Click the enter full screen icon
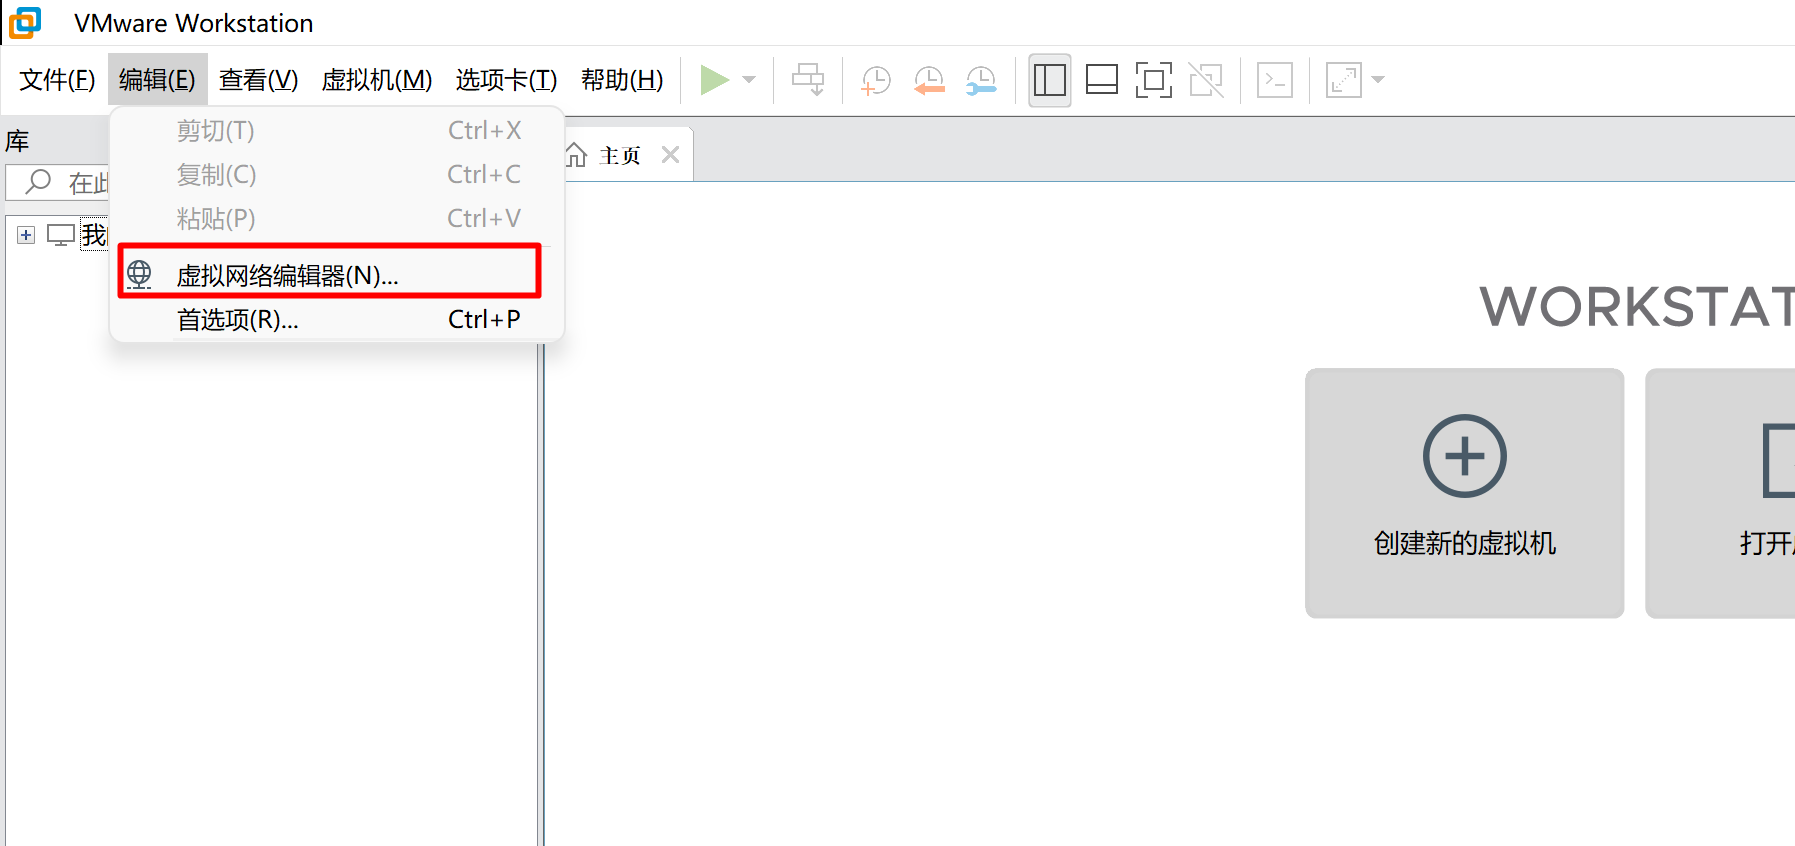Viewport: 1795px width, 846px height. tap(1154, 80)
